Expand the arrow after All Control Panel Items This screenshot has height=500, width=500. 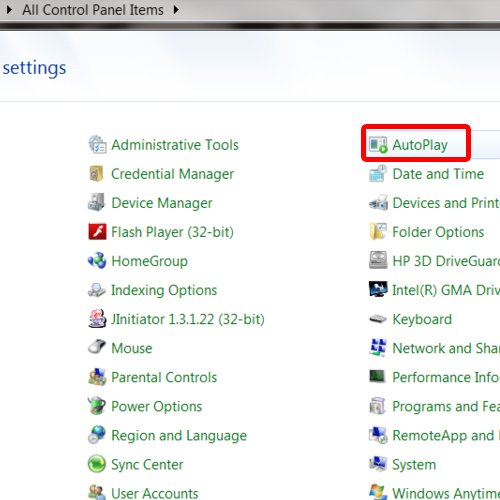pos(176,10)
